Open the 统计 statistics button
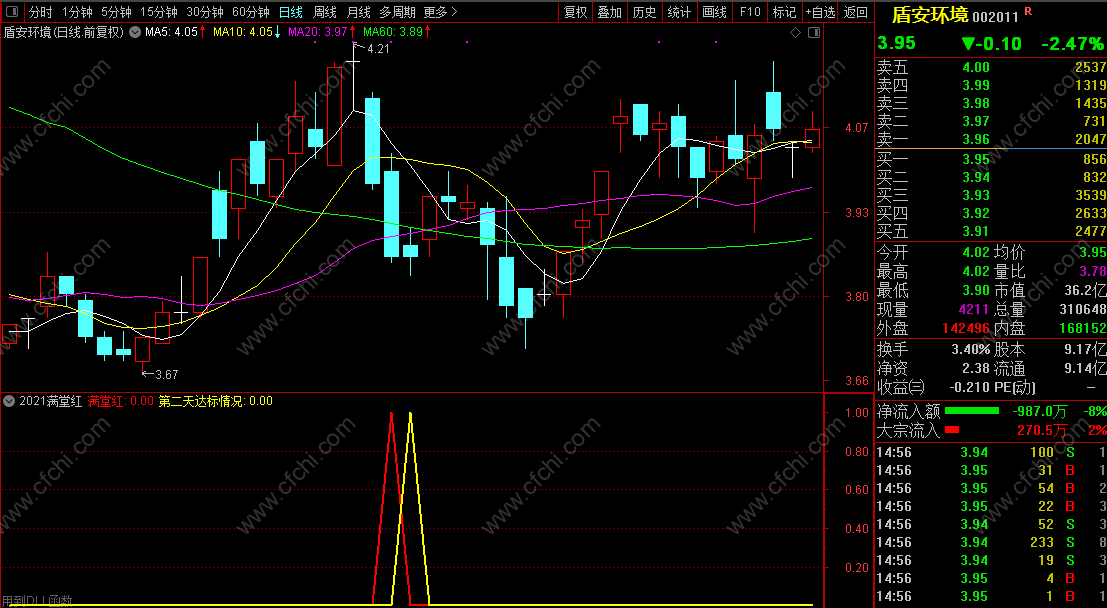The width and height of the screenshot is (1107, 608). click(x=679, y=12)
